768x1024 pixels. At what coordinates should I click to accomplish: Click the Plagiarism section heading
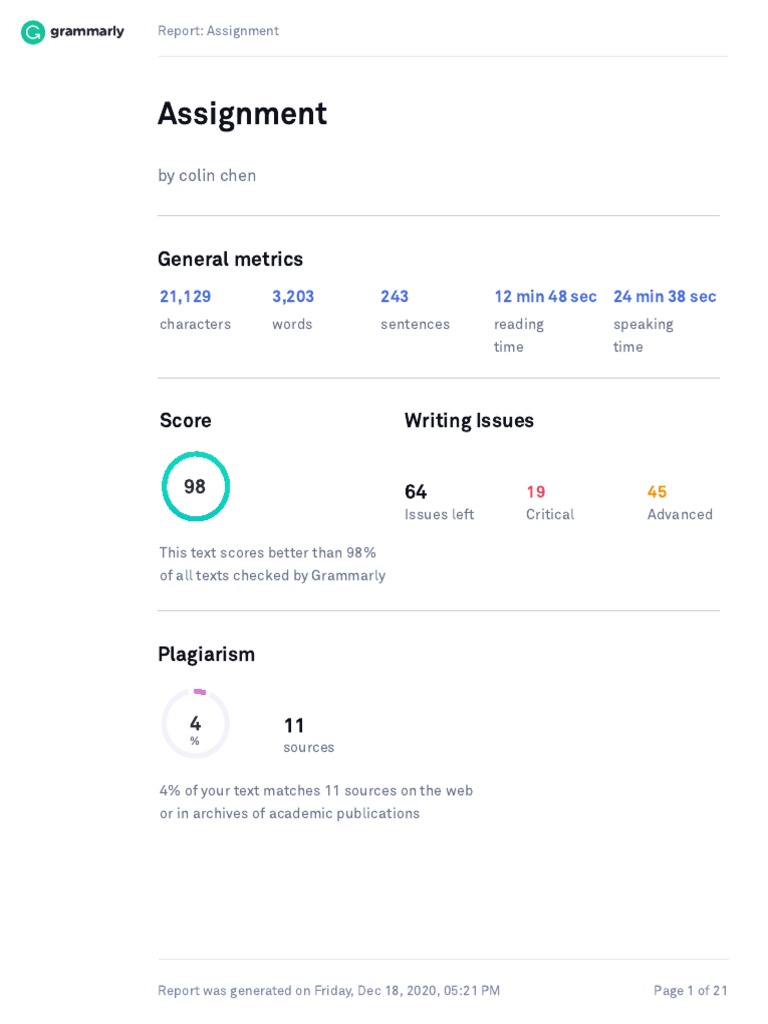point(206,655)
